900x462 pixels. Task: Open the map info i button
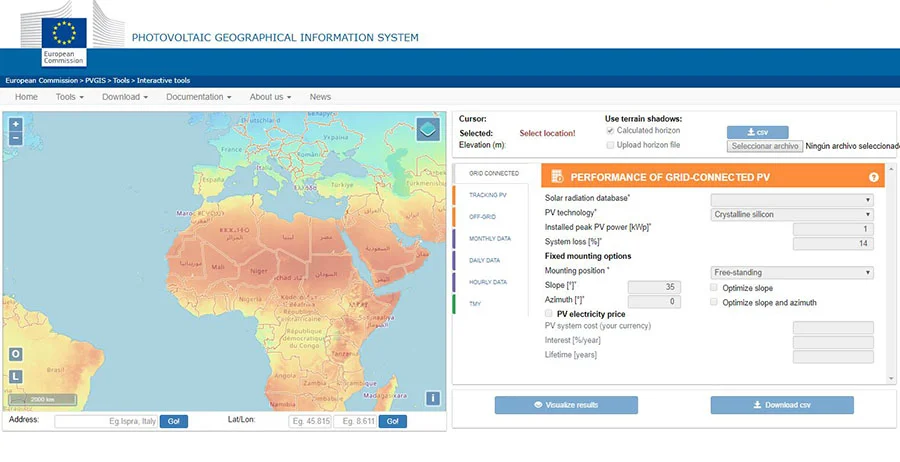(x=433, y=398)
